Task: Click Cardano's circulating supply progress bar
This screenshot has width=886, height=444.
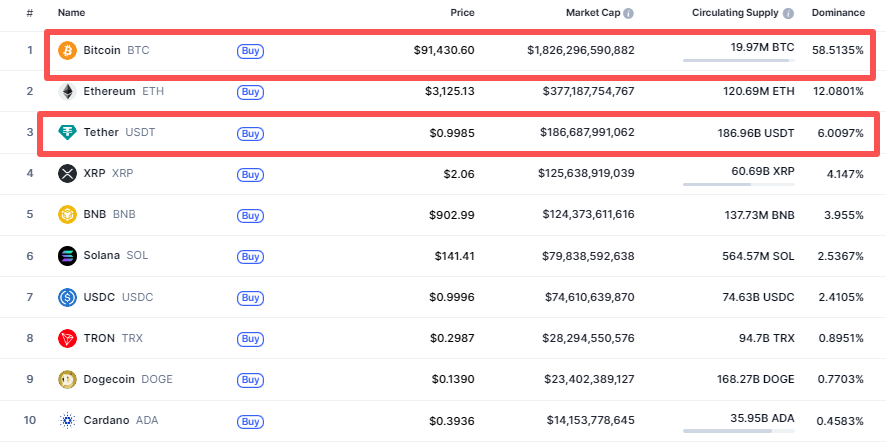Action: 739,430
